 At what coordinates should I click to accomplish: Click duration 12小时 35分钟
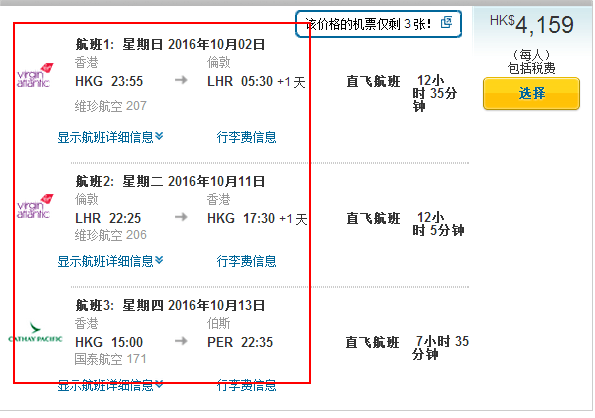coord(435,93)
